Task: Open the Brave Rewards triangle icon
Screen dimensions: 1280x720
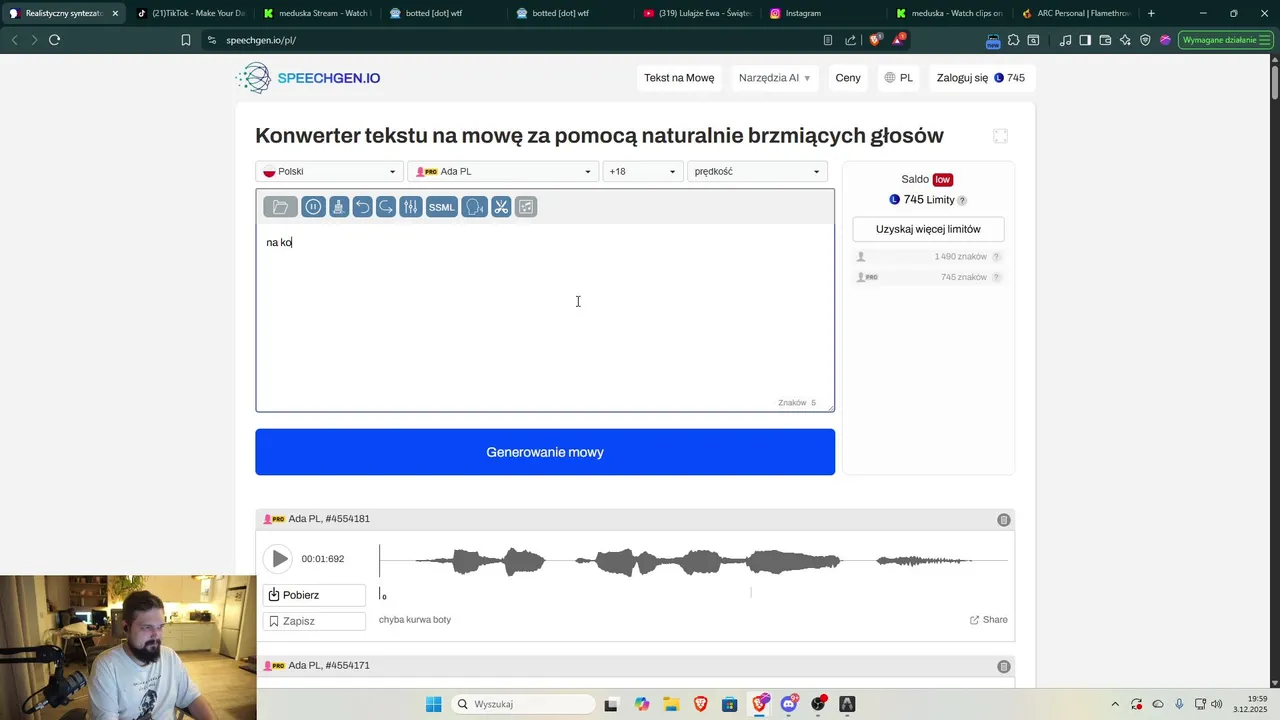Action: tap(899, 40)
